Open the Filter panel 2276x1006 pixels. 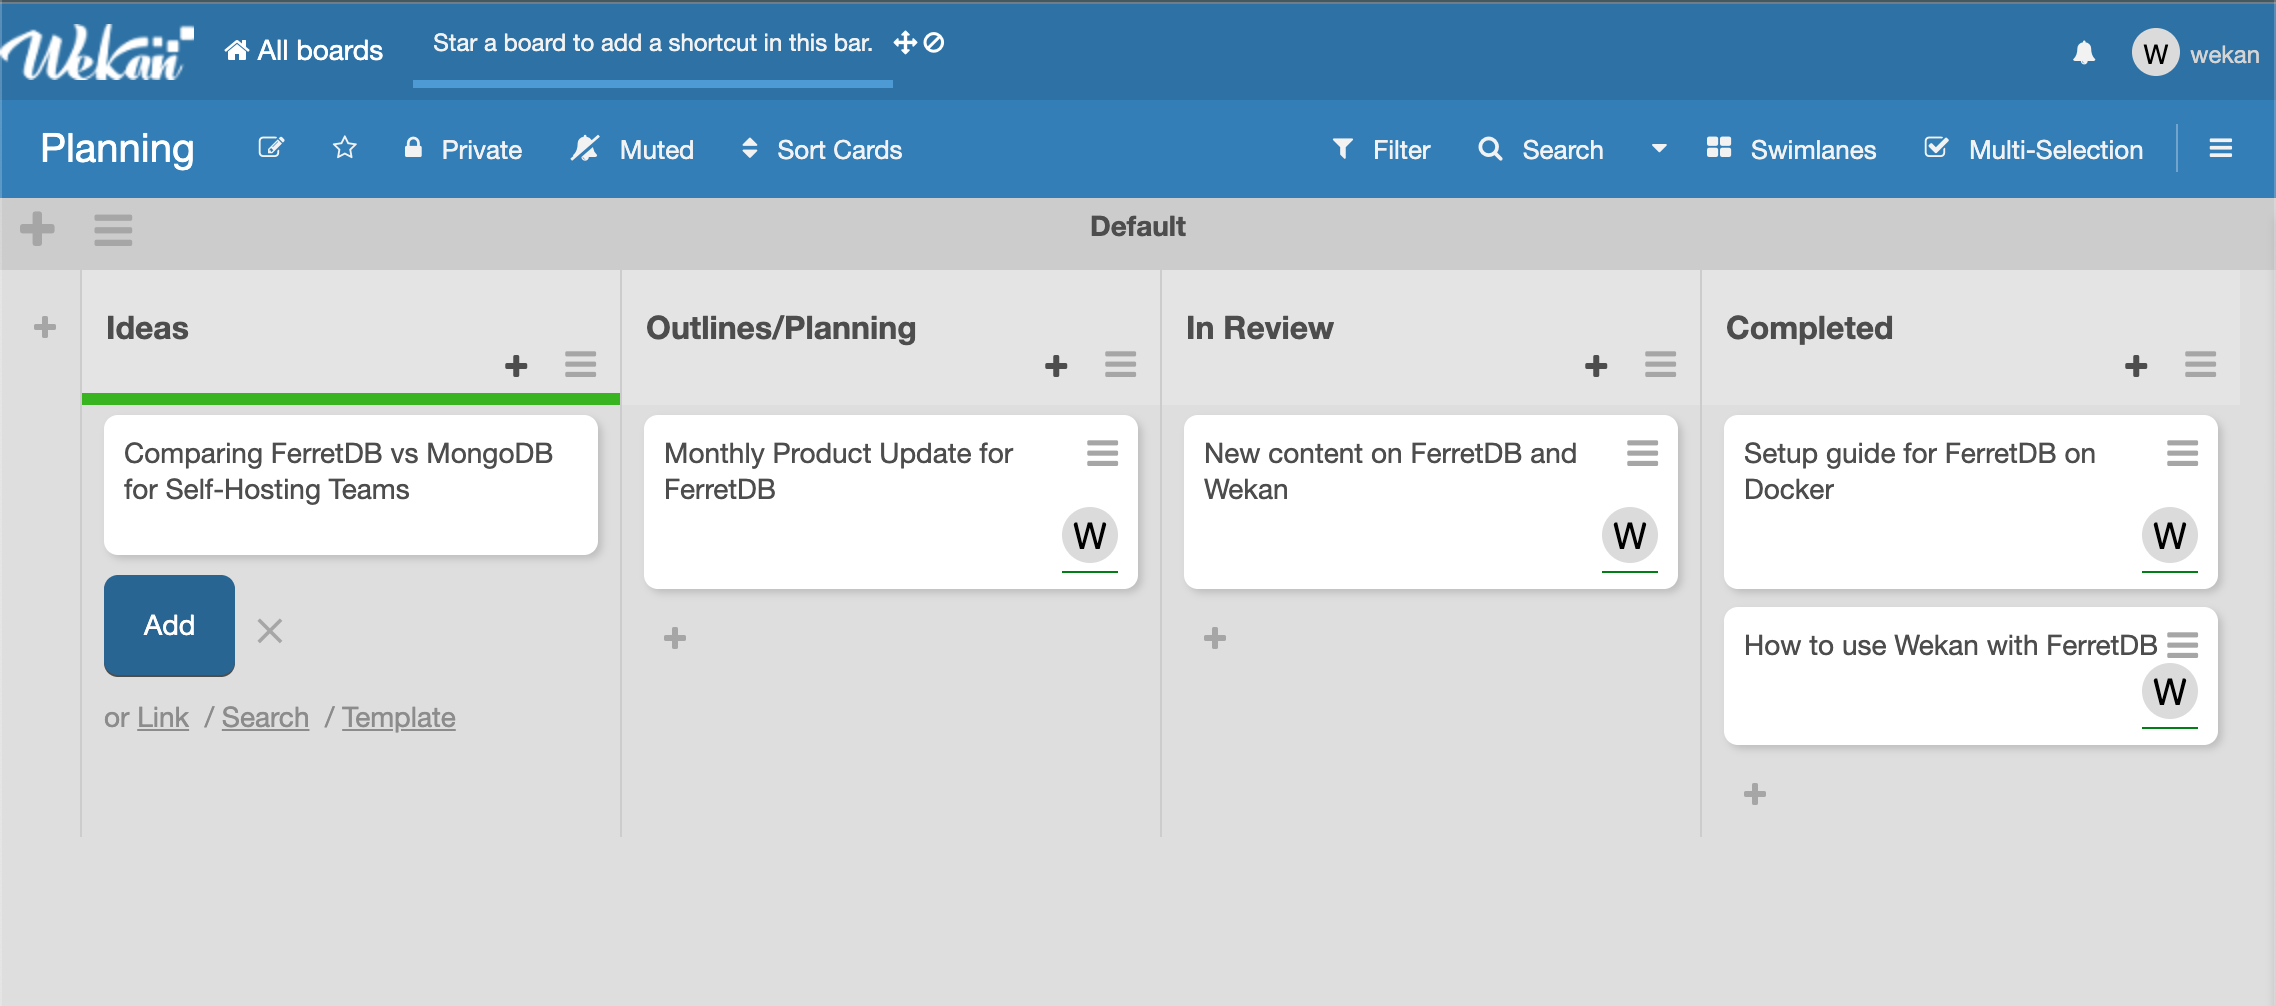click(x=1381, y=149)
